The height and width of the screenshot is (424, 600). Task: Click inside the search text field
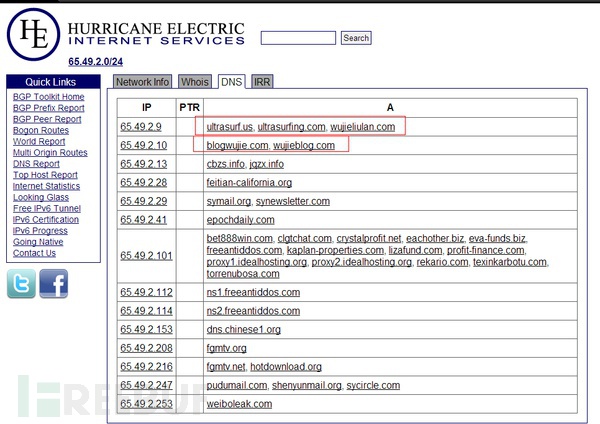298,38
